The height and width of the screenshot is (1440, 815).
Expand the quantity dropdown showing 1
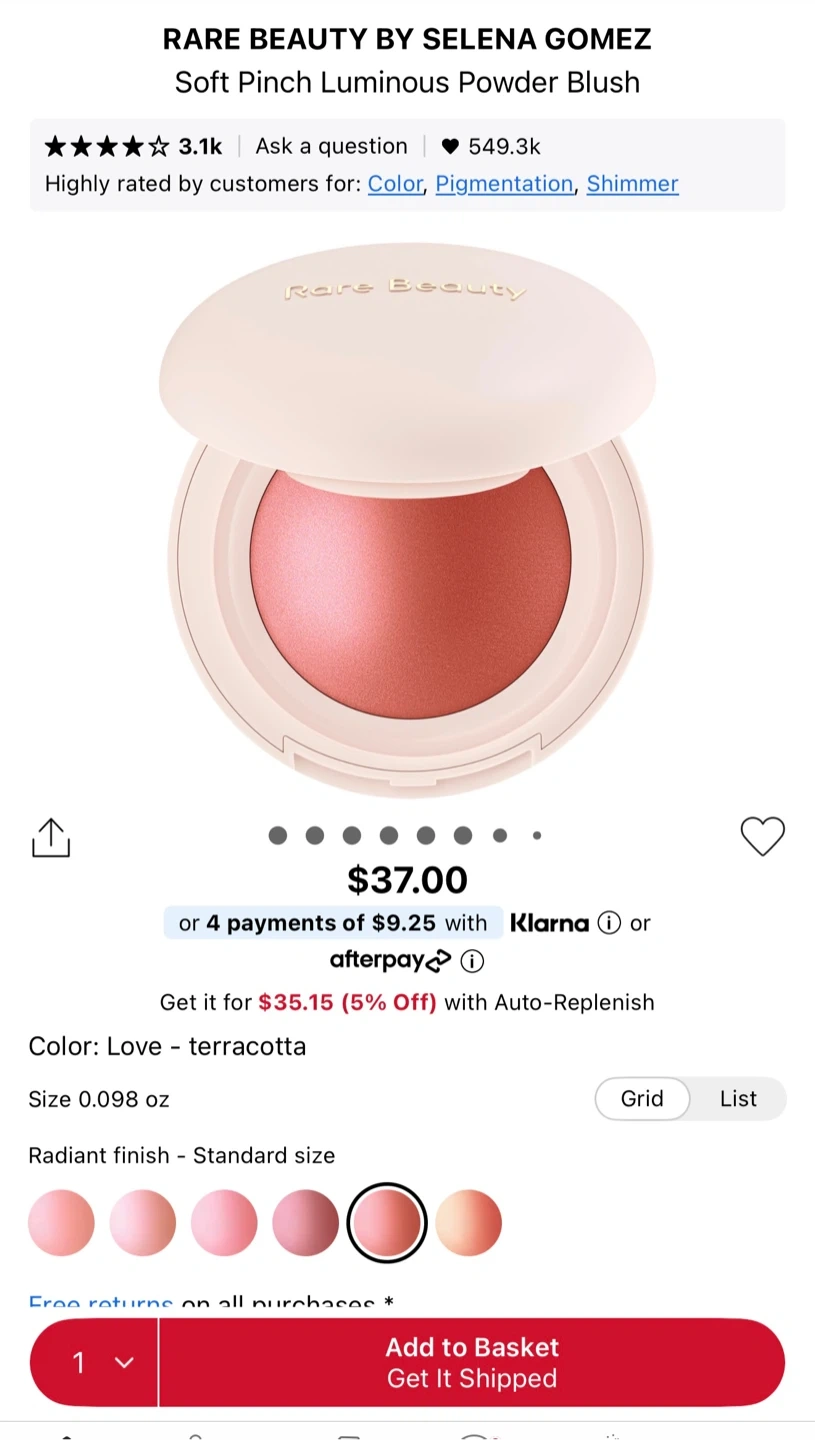[94, 1362]
